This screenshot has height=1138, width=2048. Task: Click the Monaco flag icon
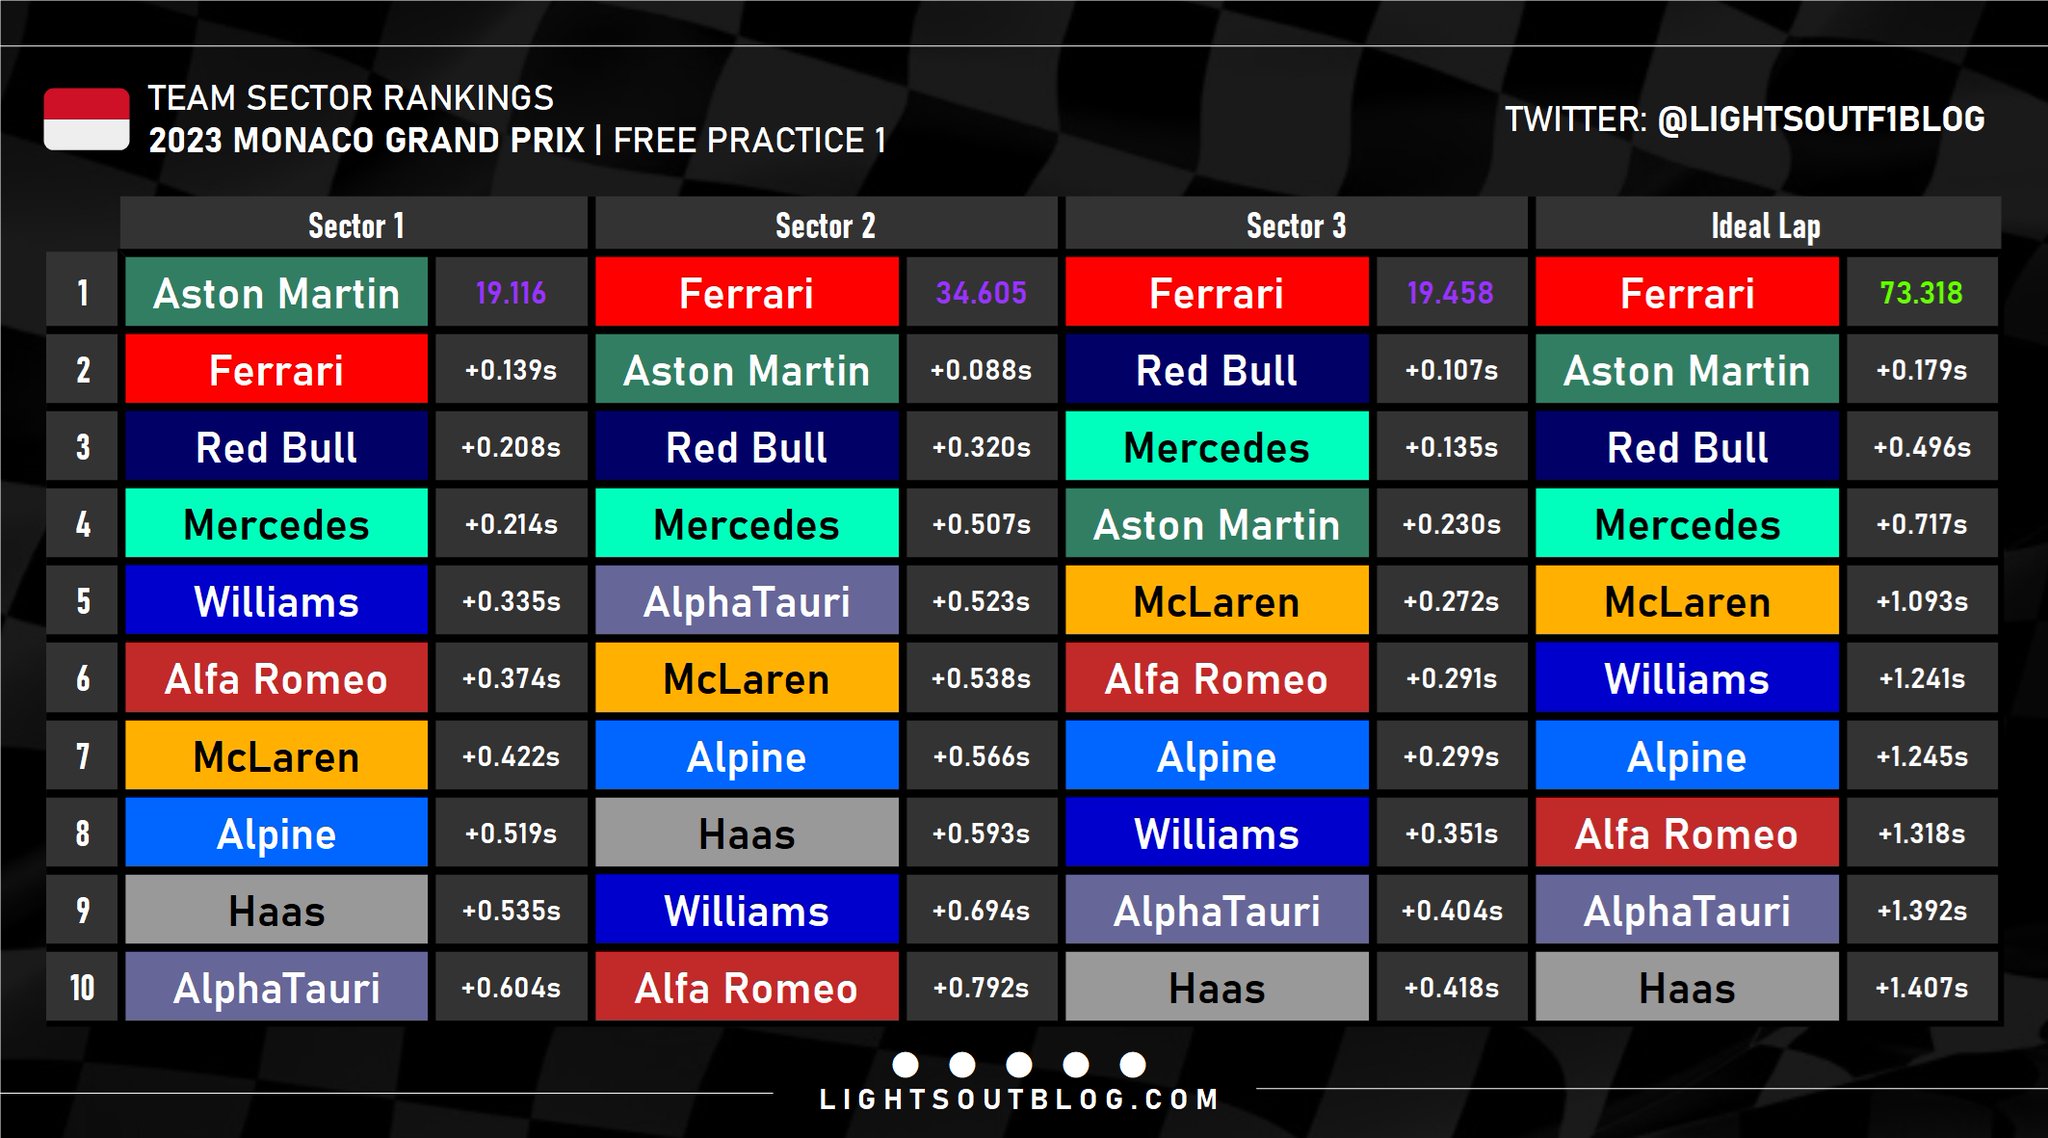click(87, 119)
